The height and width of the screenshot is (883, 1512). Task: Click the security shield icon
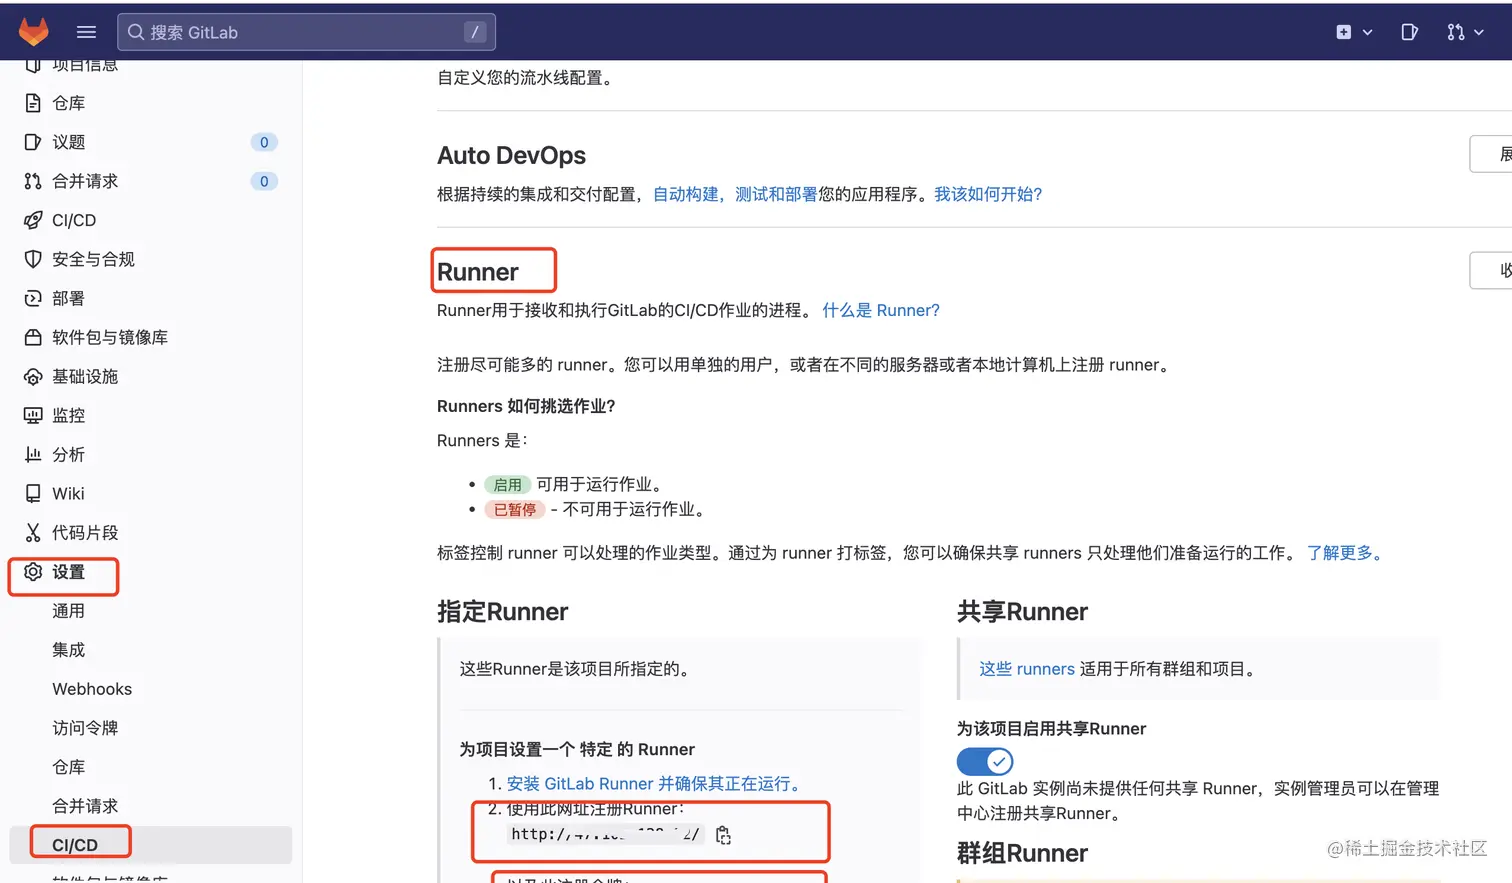33,259
